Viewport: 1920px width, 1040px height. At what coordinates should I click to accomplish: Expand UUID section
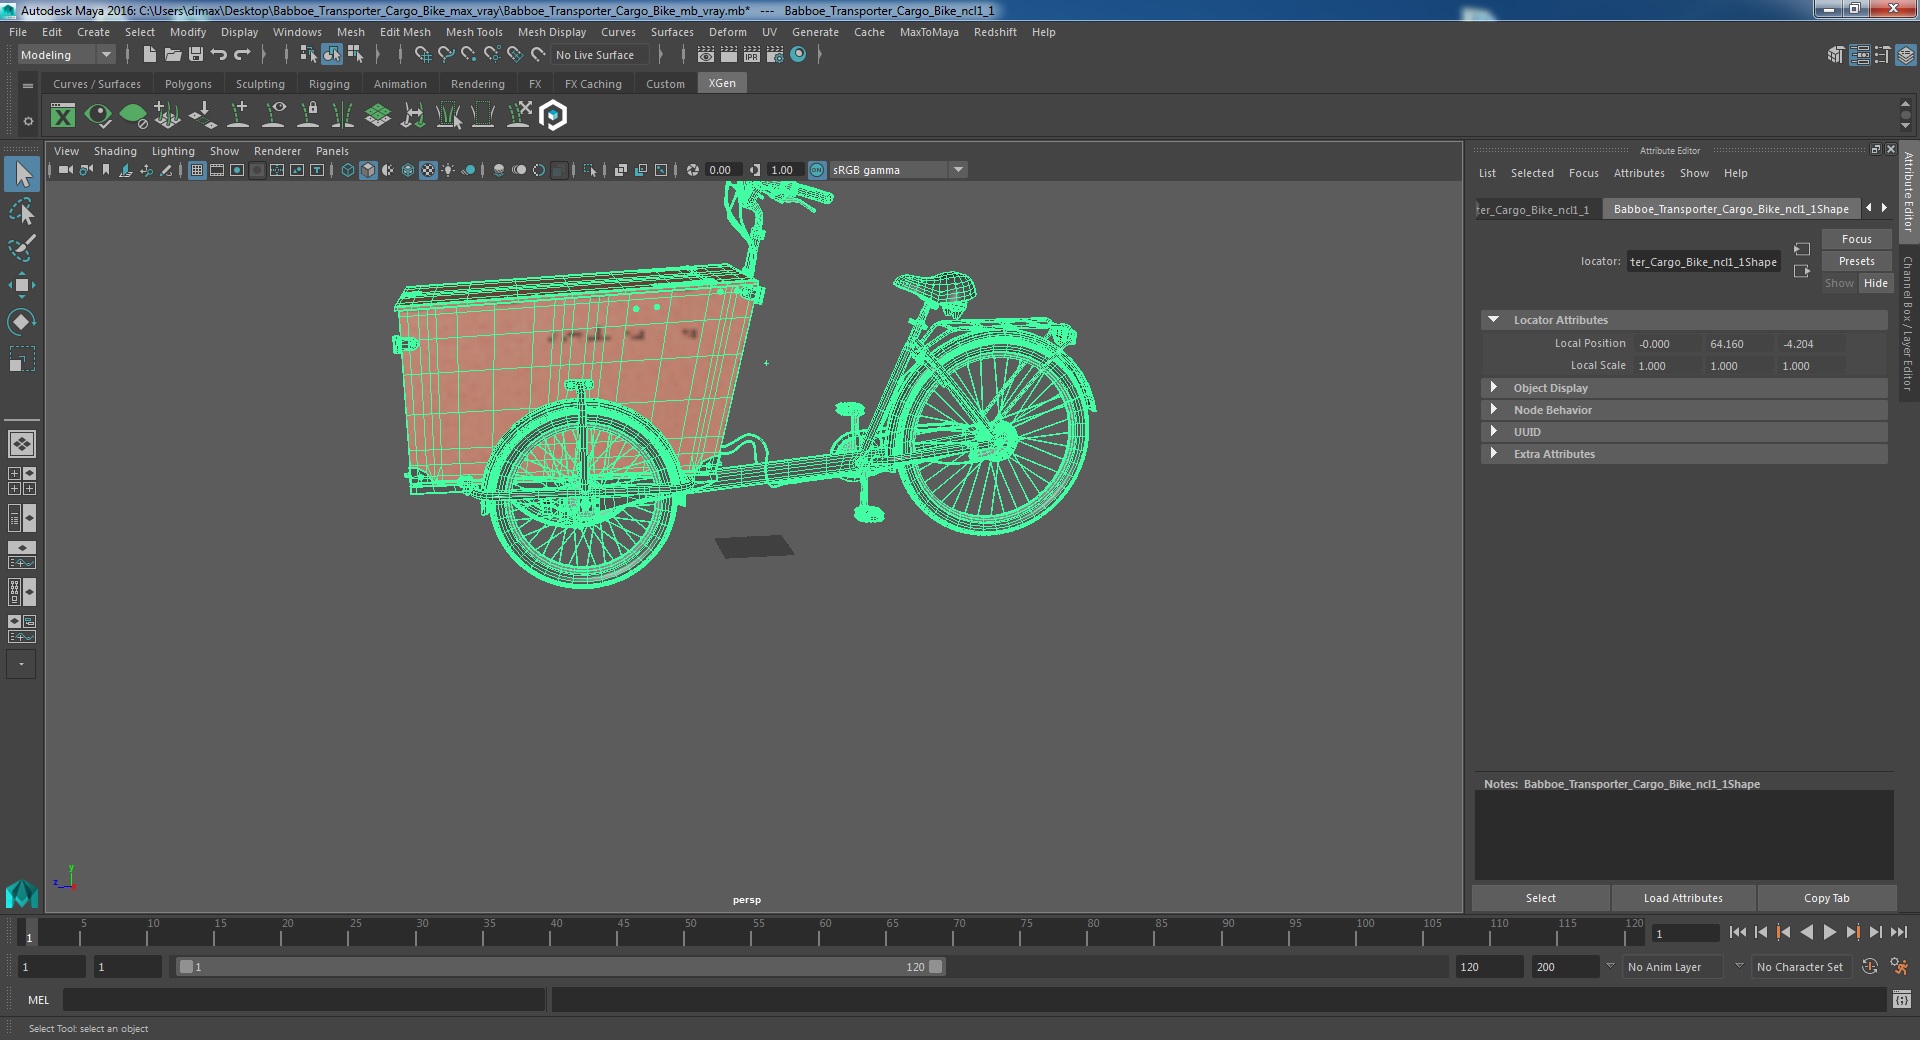[1493, 432]
